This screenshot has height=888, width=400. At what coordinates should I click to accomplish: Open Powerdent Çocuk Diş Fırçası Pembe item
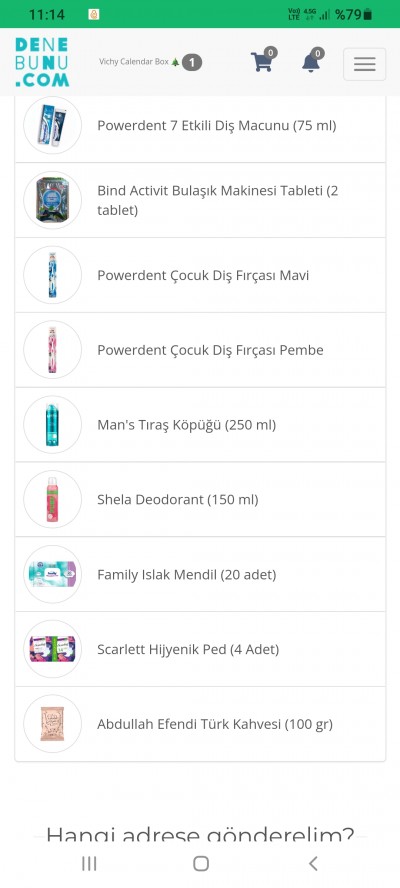pyautogui.click(x=200, y=350)
